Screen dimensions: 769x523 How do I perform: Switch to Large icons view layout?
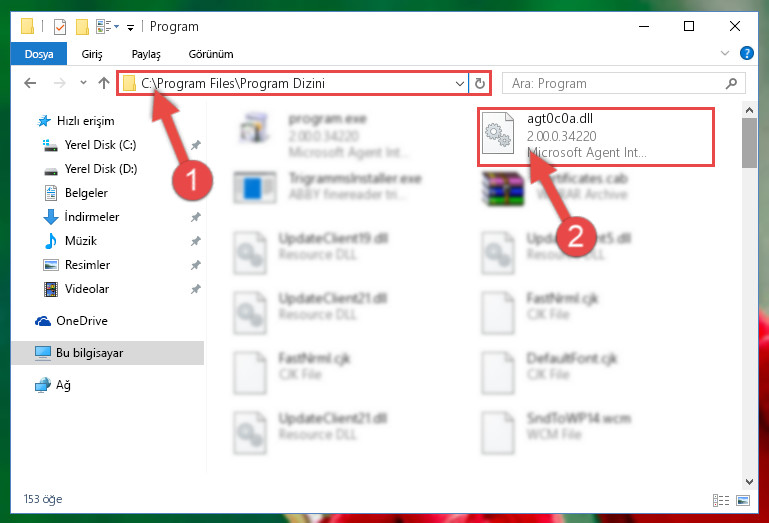743,500
